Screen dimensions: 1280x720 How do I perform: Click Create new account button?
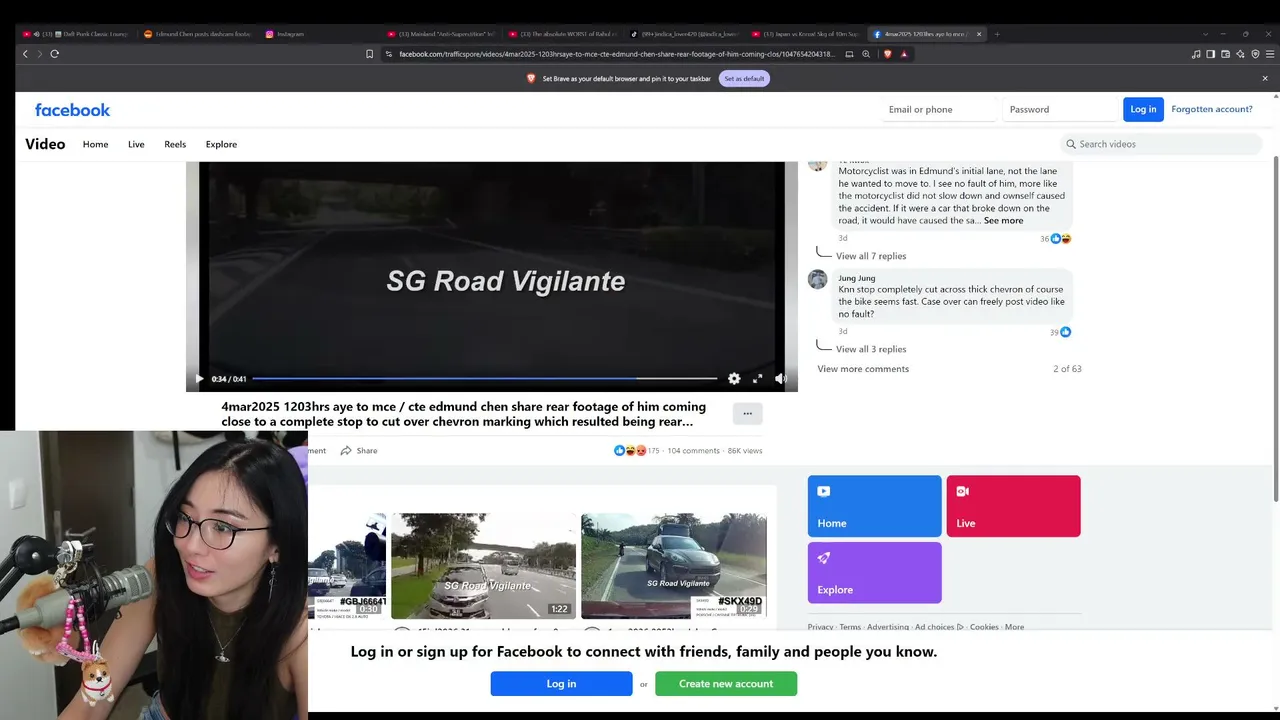coord(726,684)
